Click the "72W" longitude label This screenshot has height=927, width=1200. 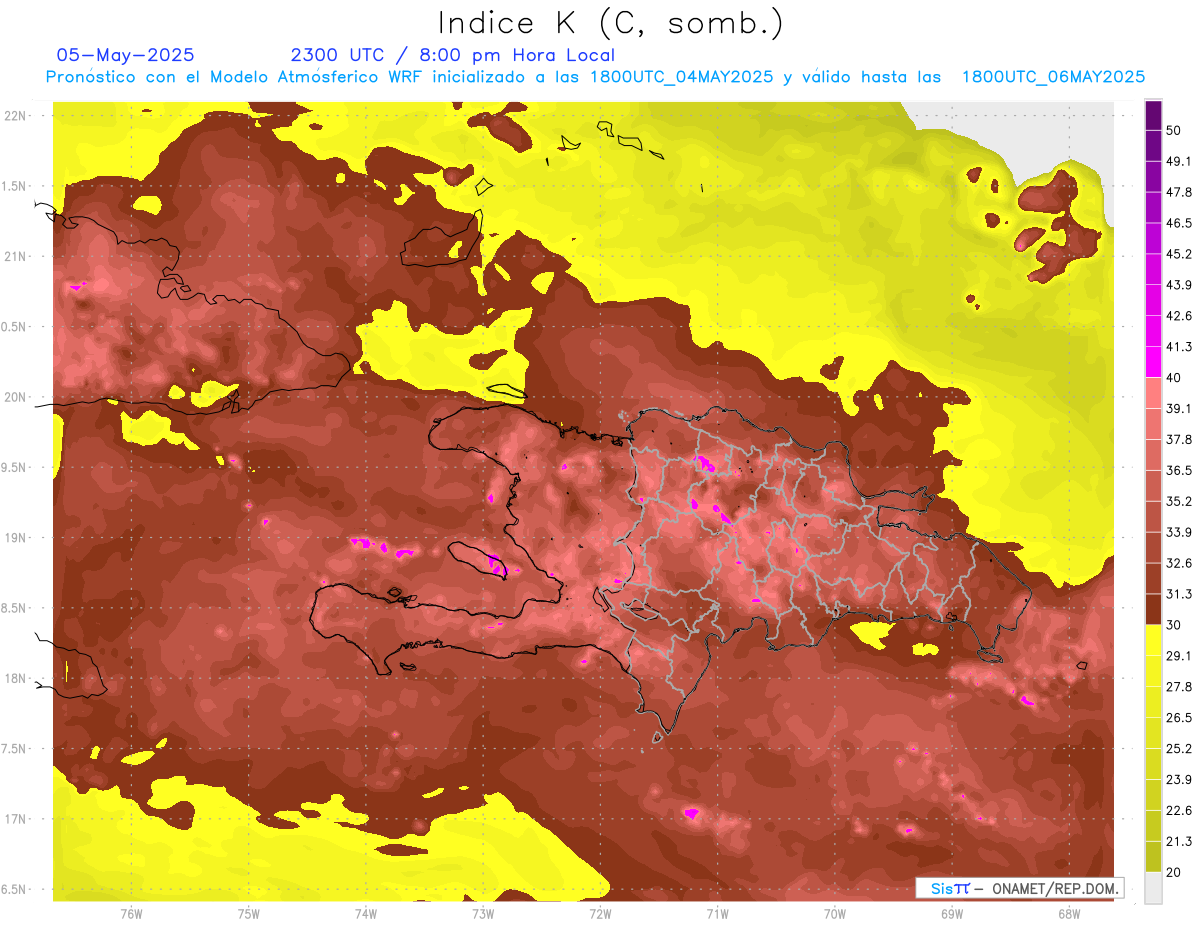point(600,913)
